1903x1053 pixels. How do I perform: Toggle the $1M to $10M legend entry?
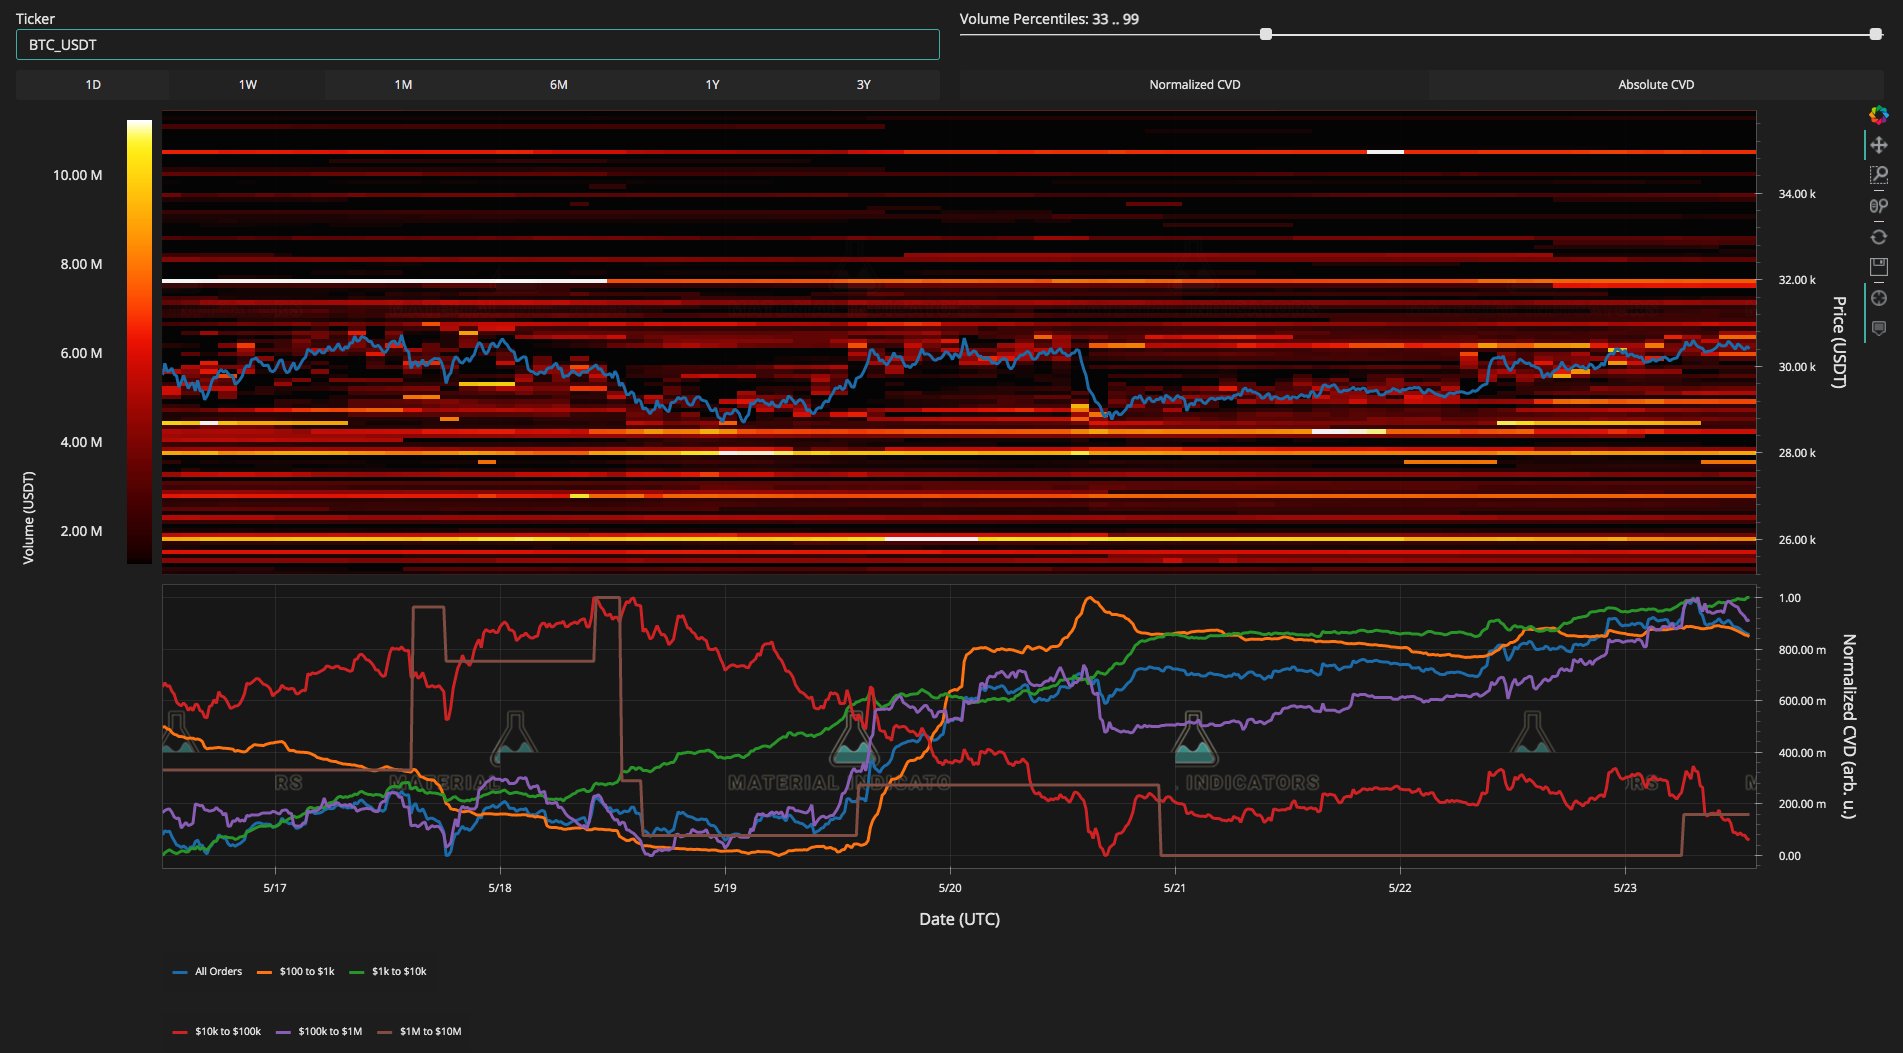[x=419, y=1031]
